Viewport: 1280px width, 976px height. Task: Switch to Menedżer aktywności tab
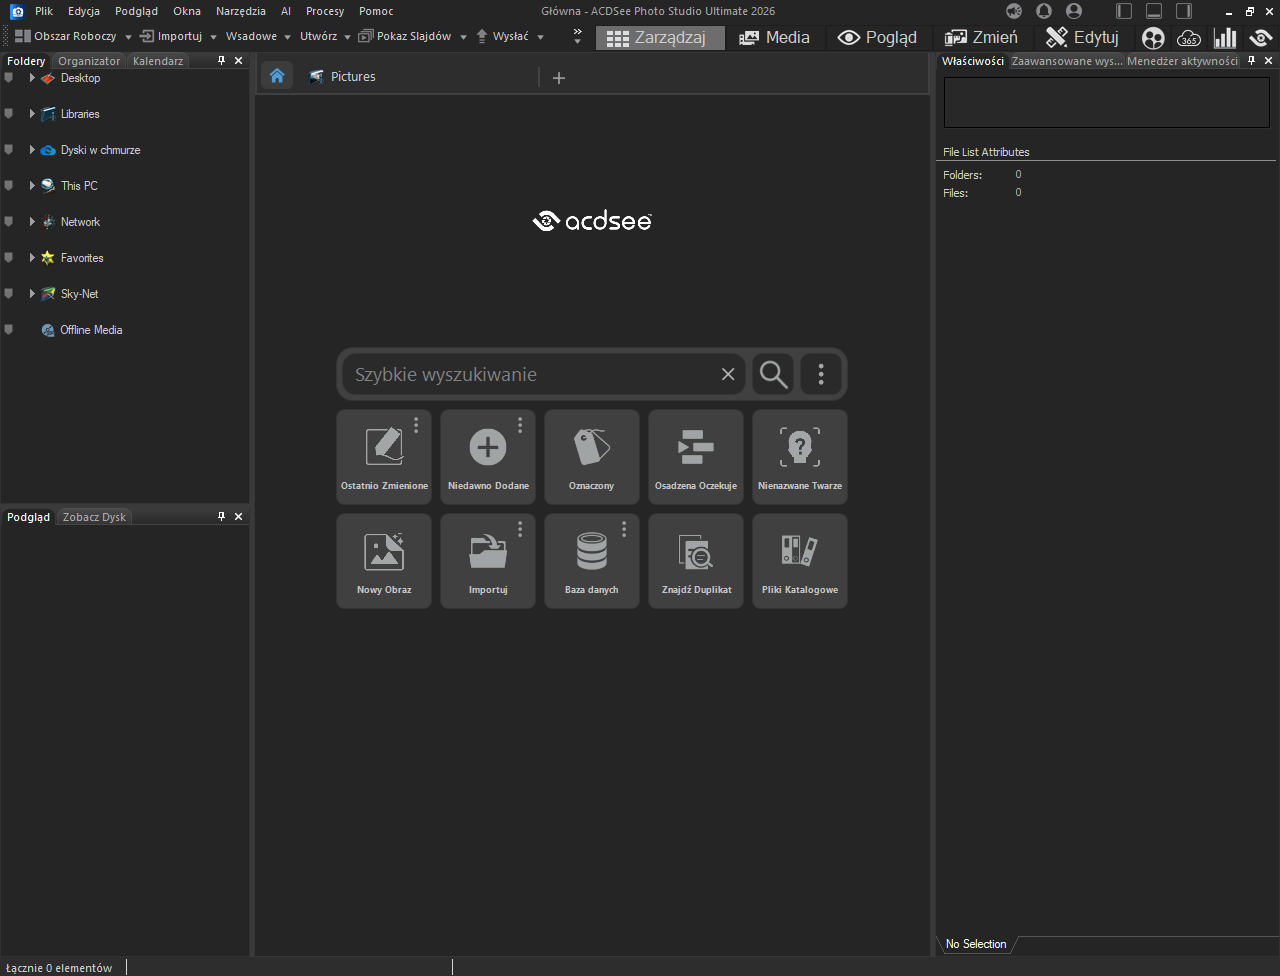point(1183,61)
